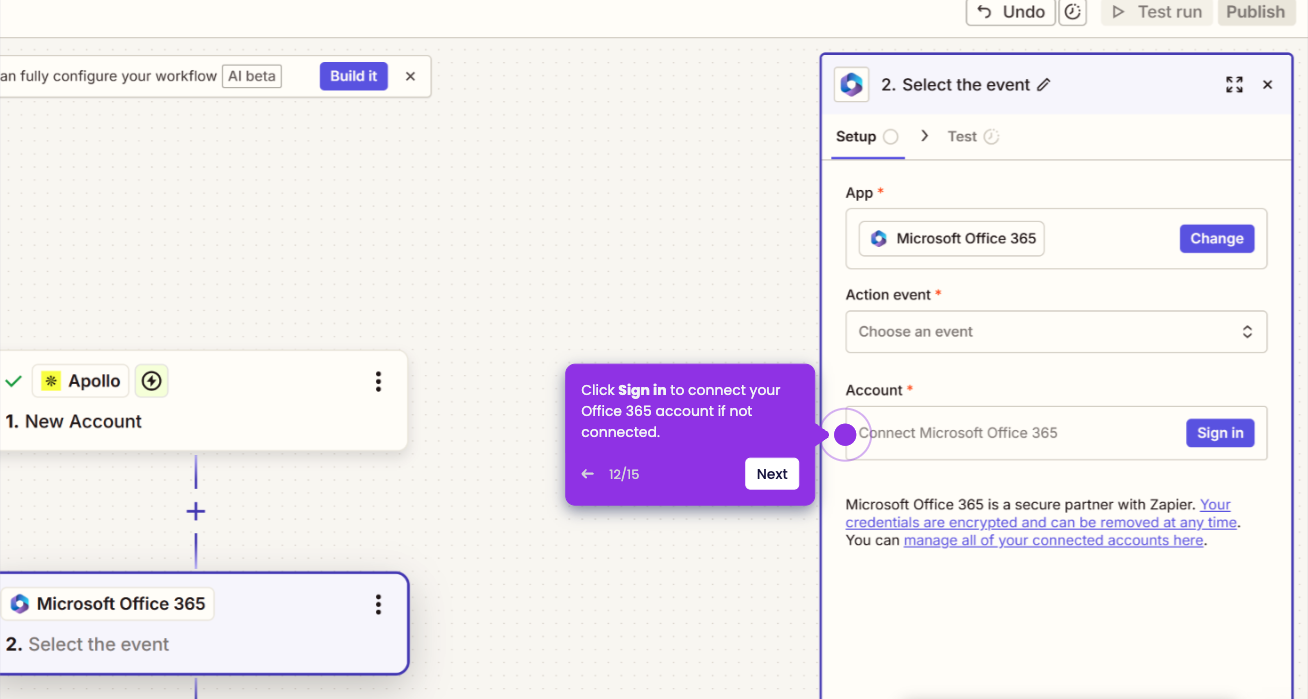This screenshot has height=699, width=1308.
Task: Click the Build it button
Action: [x=354, y=76]
